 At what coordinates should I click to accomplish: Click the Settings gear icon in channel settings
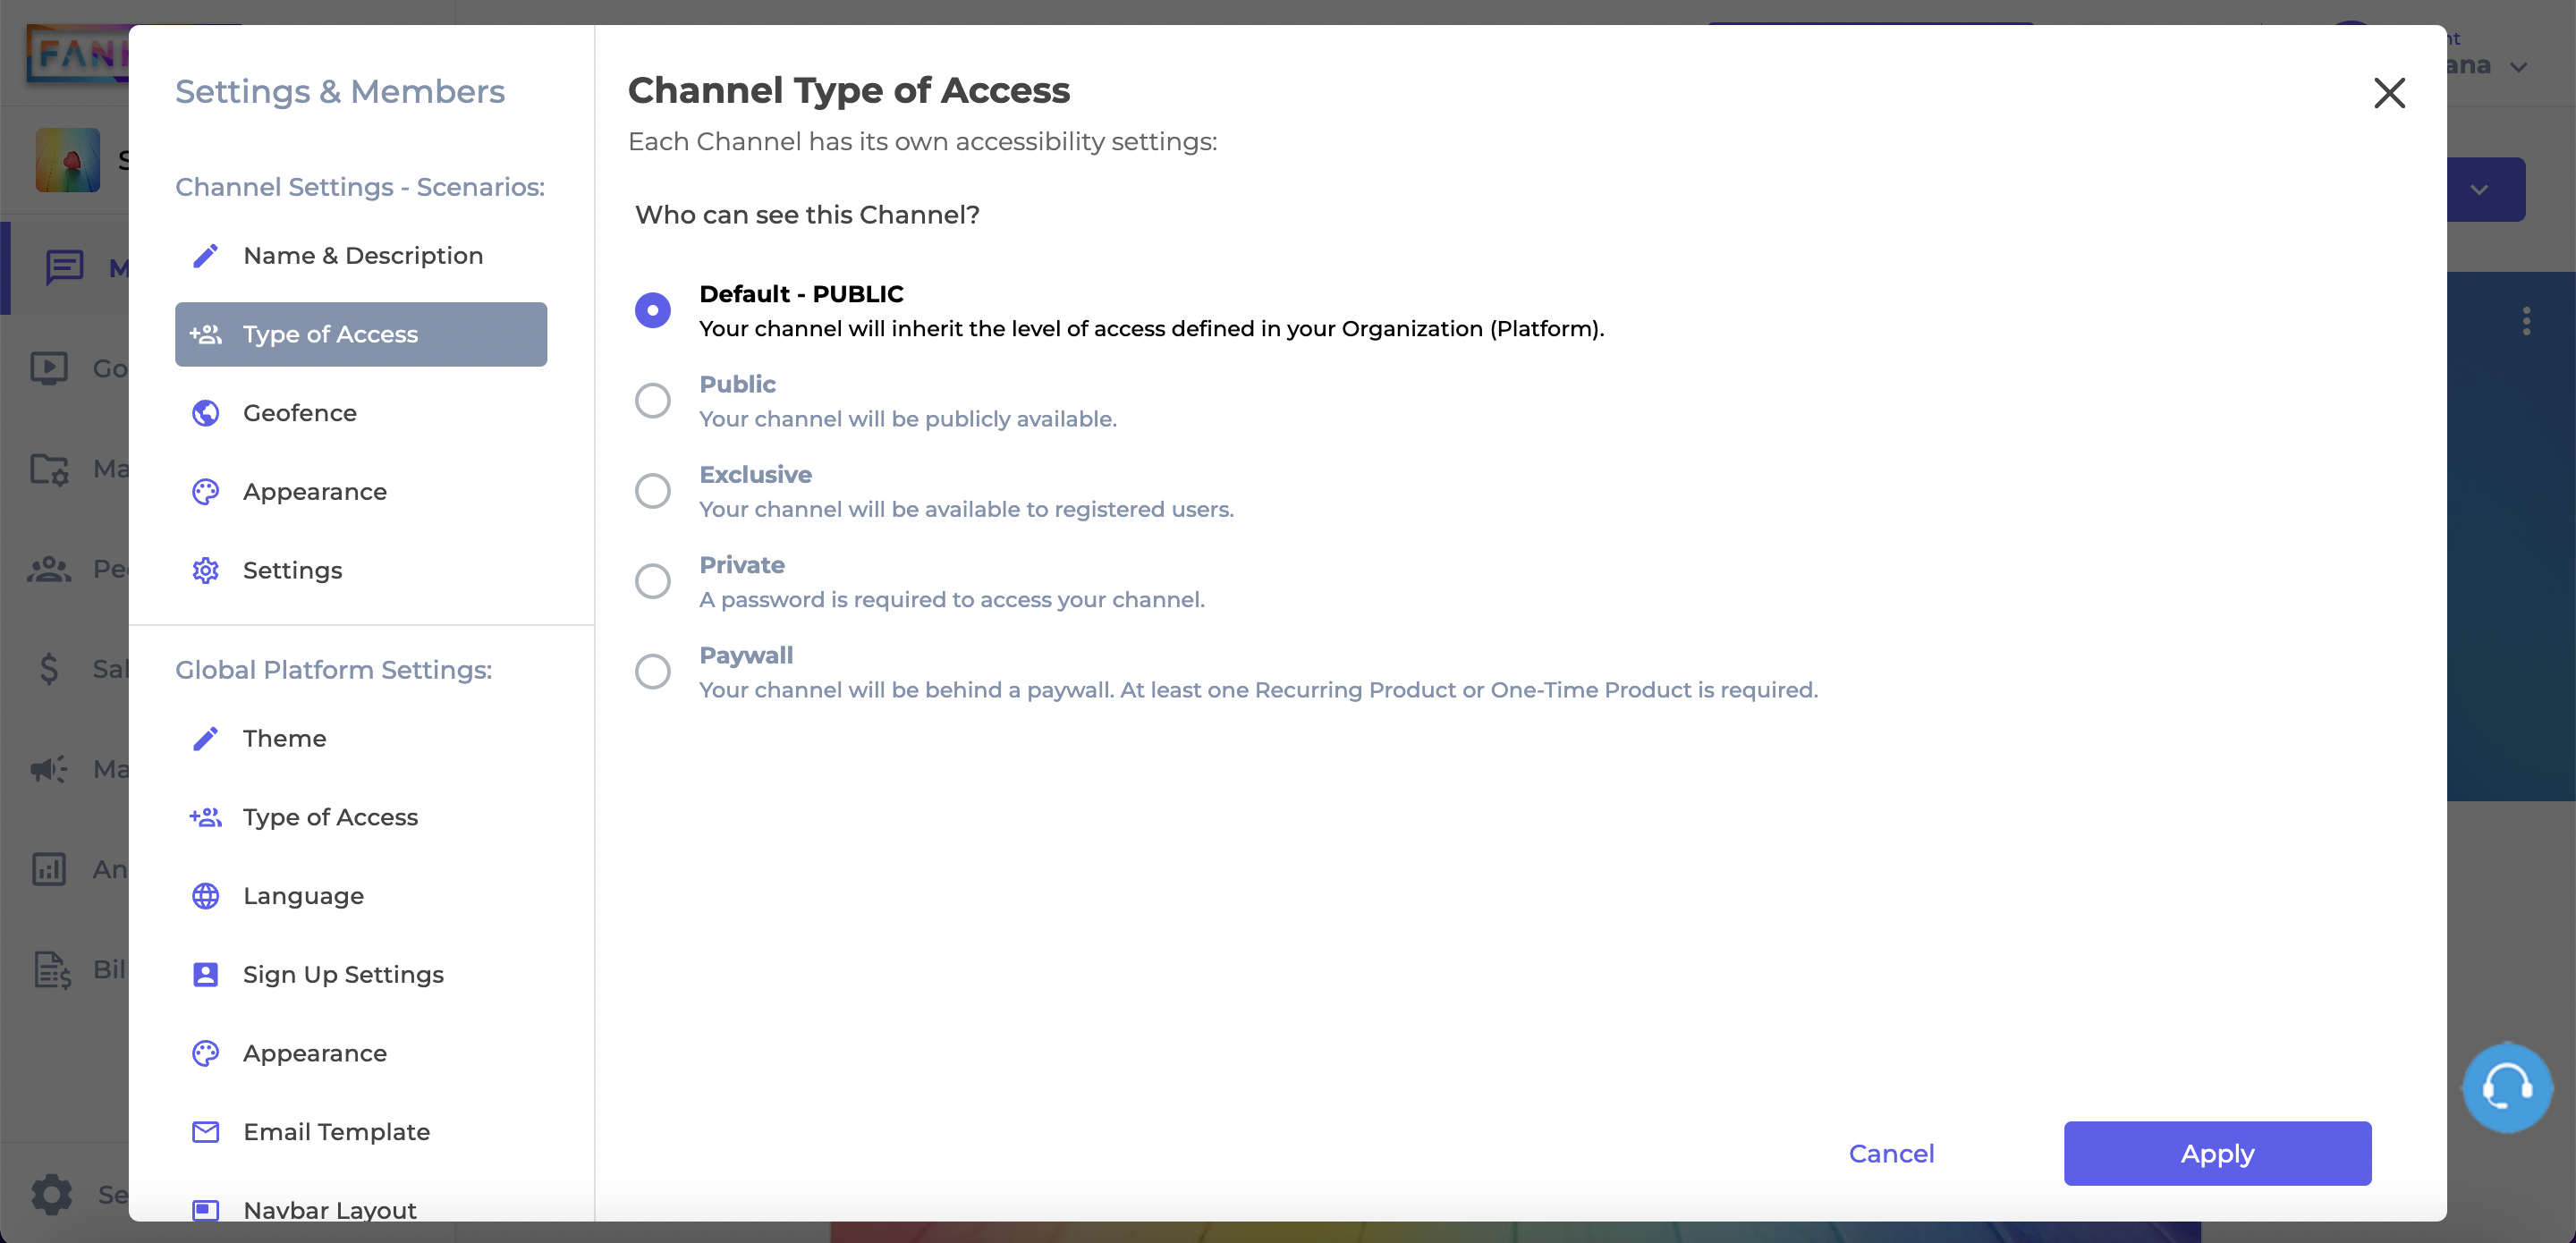[x=206, y=570]
